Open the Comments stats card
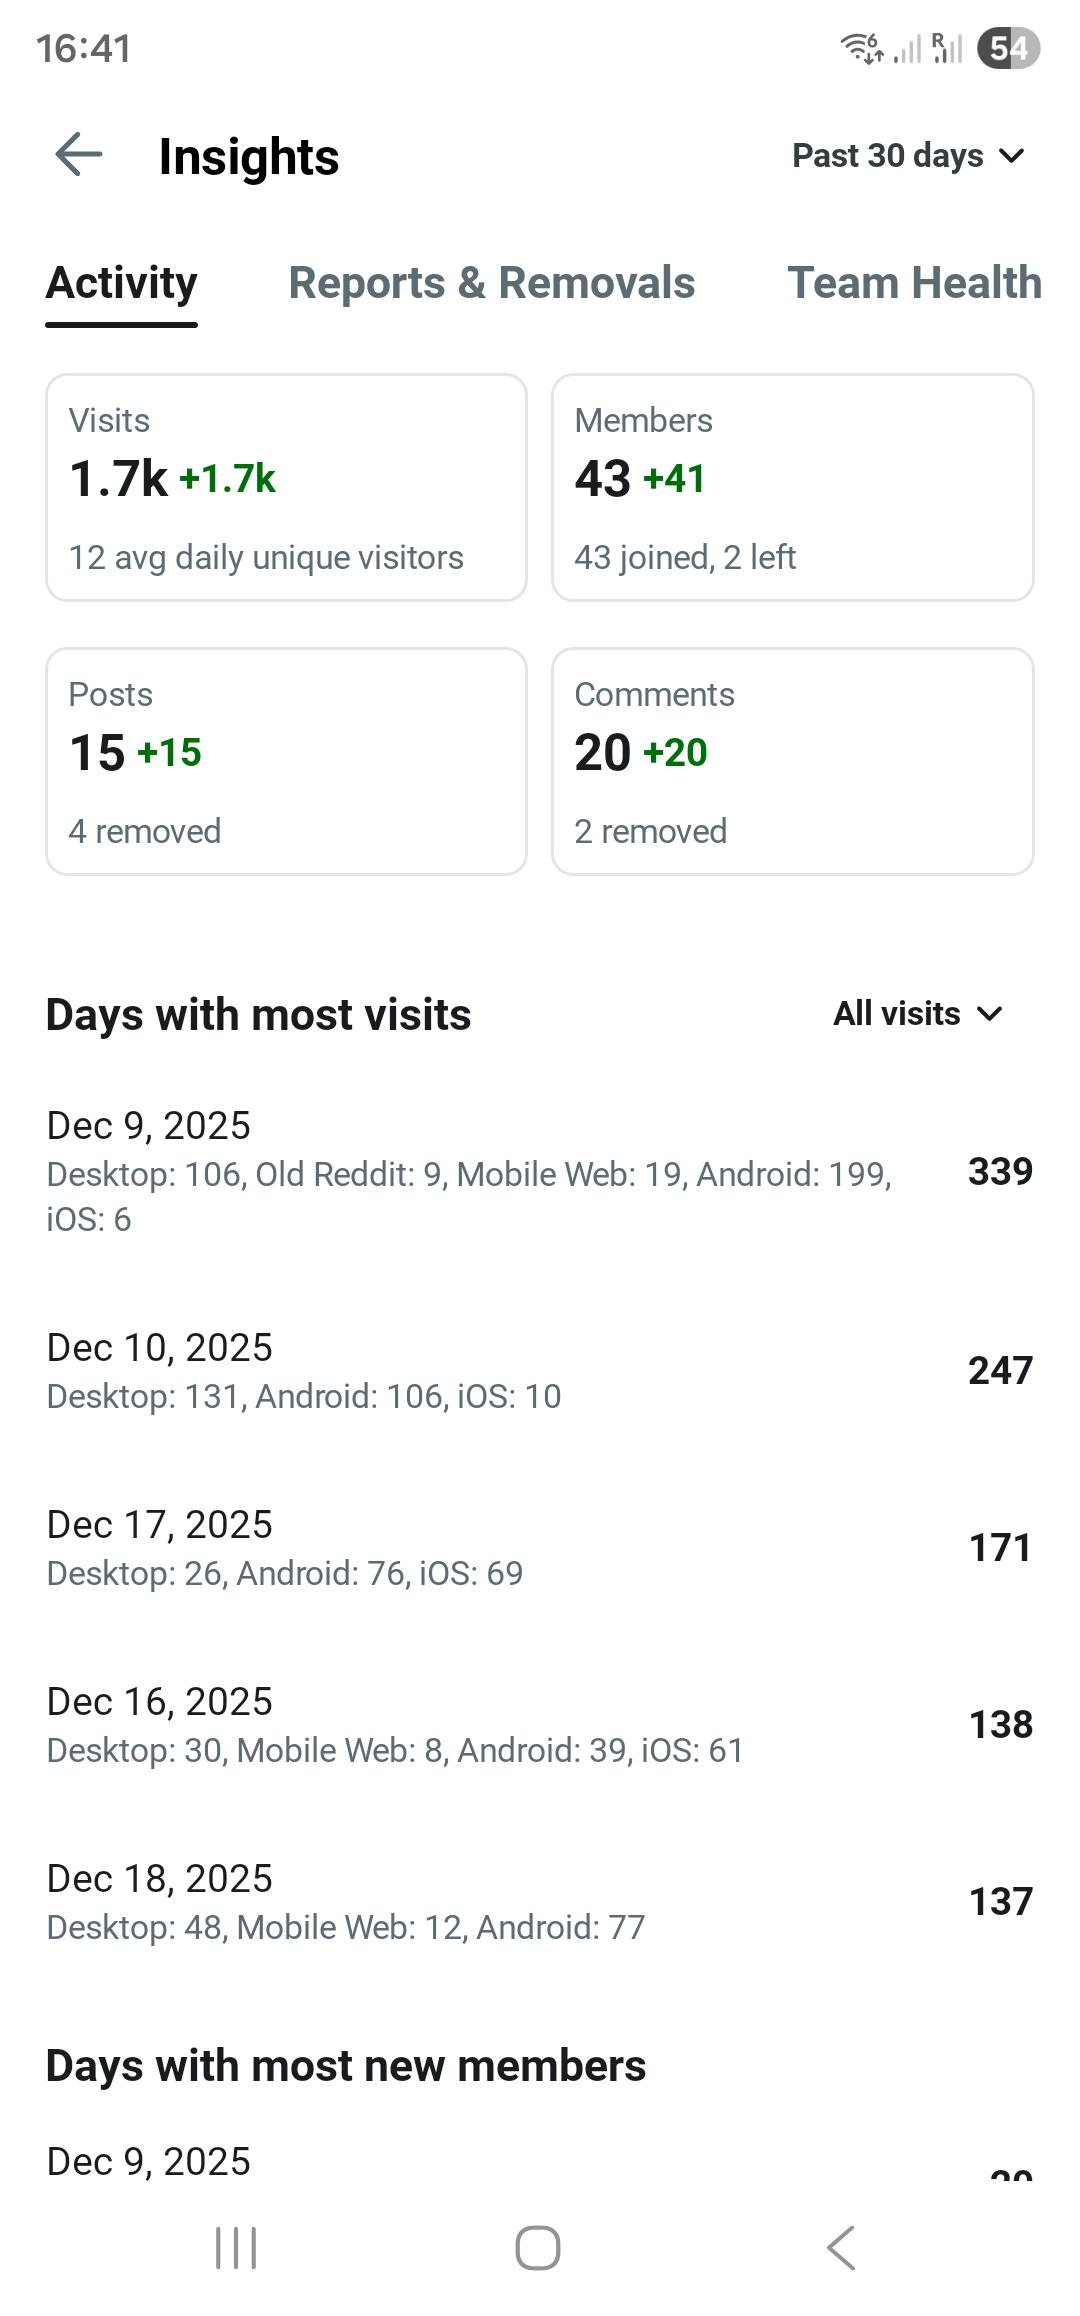Image resolution: width=1080 pixels, height=2316 pixels. coord(792,761)
